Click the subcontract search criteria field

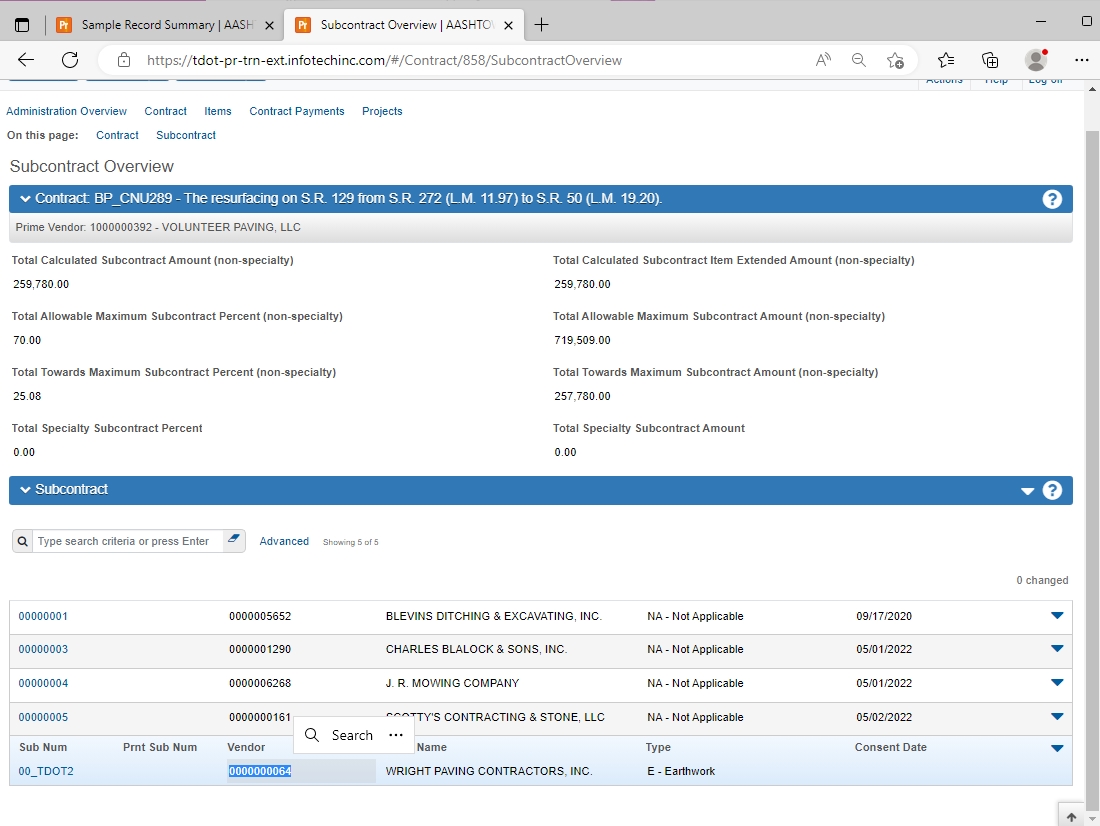(128, 541)
